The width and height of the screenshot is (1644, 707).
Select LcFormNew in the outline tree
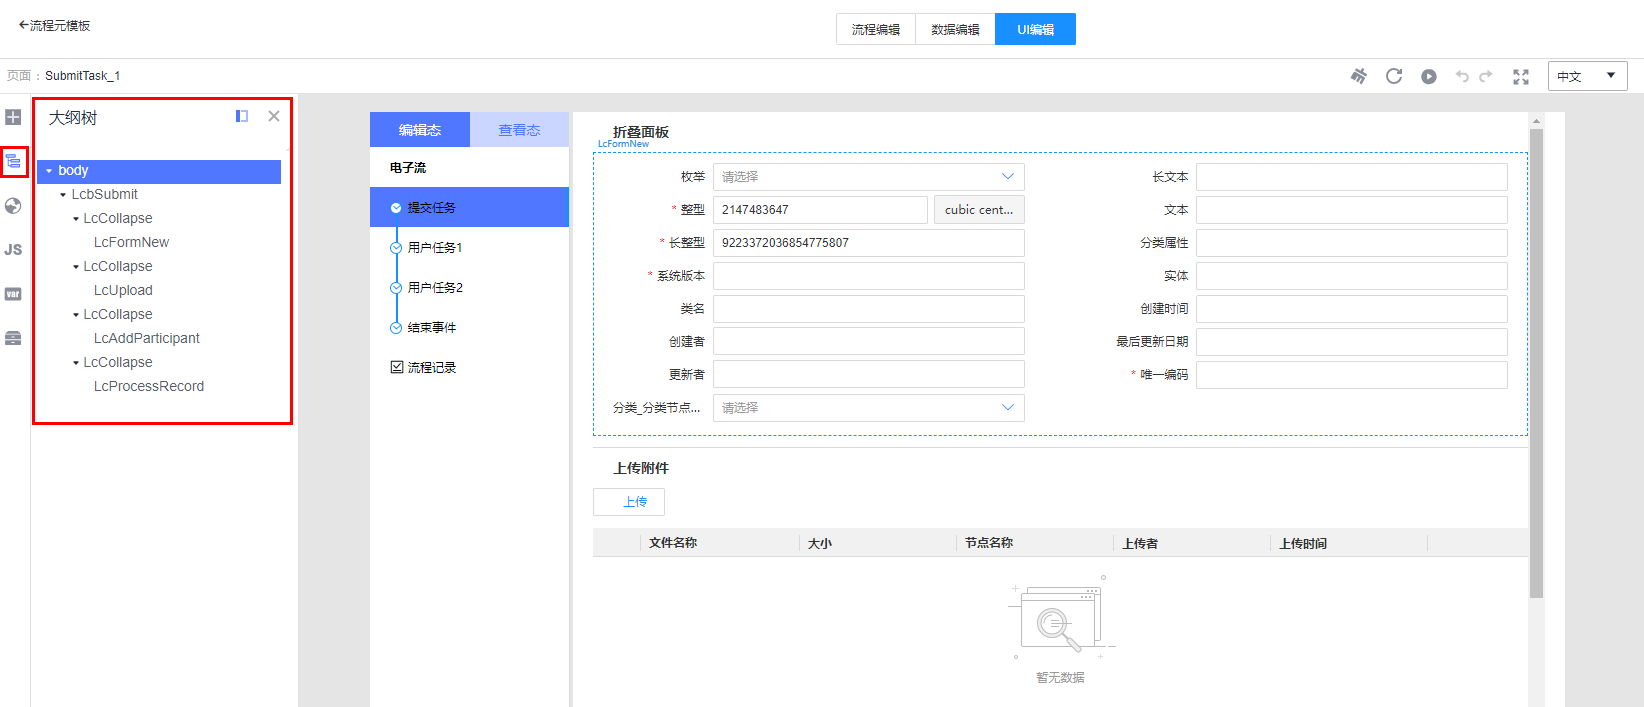coord(131,242)
